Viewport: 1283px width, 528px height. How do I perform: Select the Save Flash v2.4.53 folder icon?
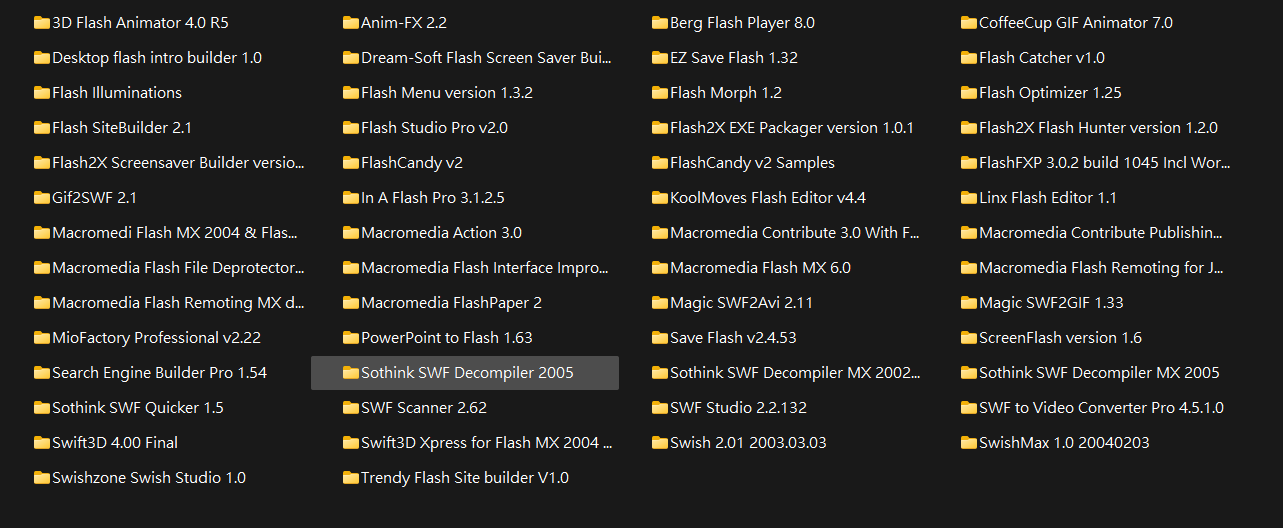pos(659,338)
